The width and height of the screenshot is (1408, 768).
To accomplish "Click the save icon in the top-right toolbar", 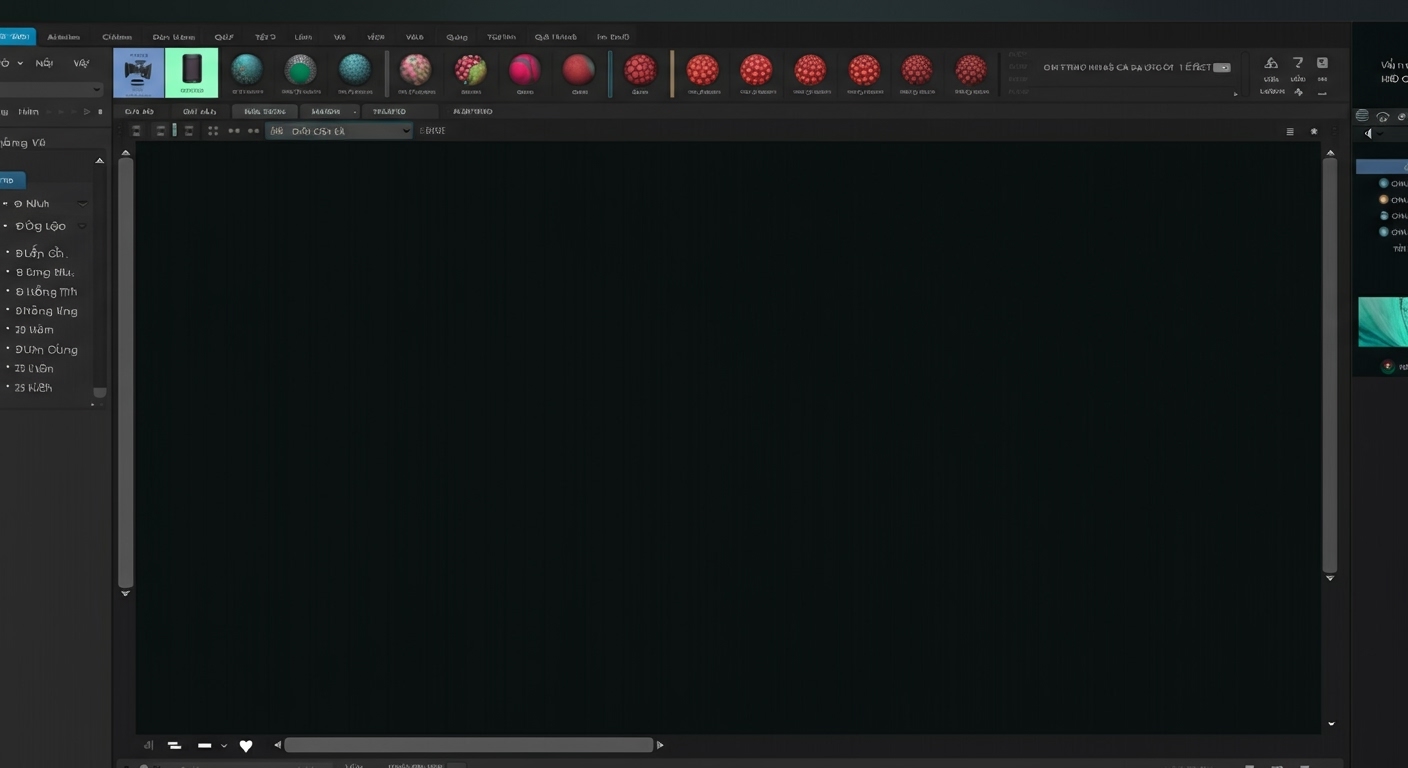I will (x=1322, y=63).
